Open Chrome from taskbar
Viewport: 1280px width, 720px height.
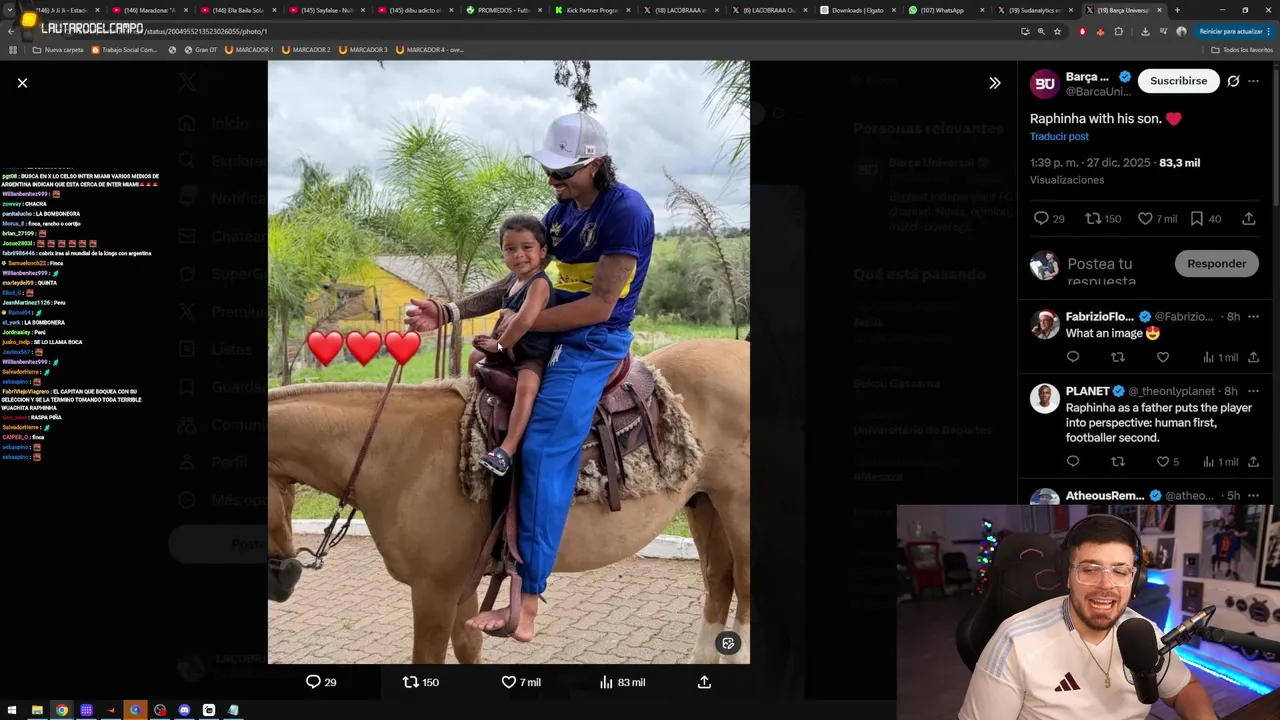click(x=62, y=710)
